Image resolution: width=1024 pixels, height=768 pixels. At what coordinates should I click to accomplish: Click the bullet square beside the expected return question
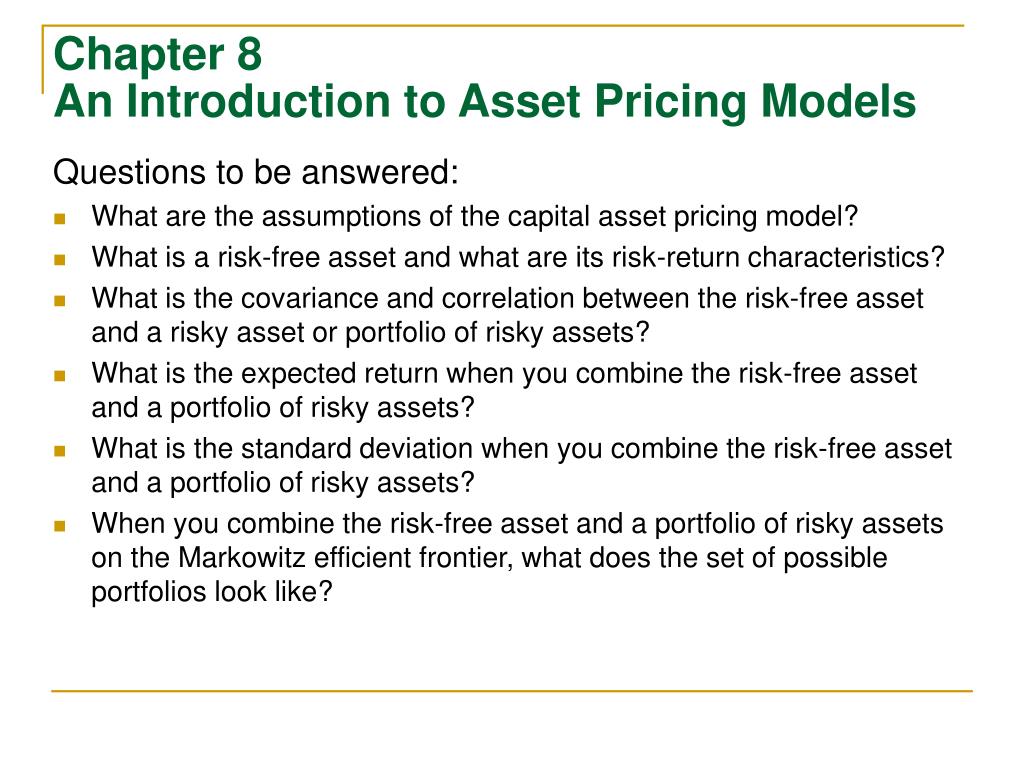pos(60,375)
